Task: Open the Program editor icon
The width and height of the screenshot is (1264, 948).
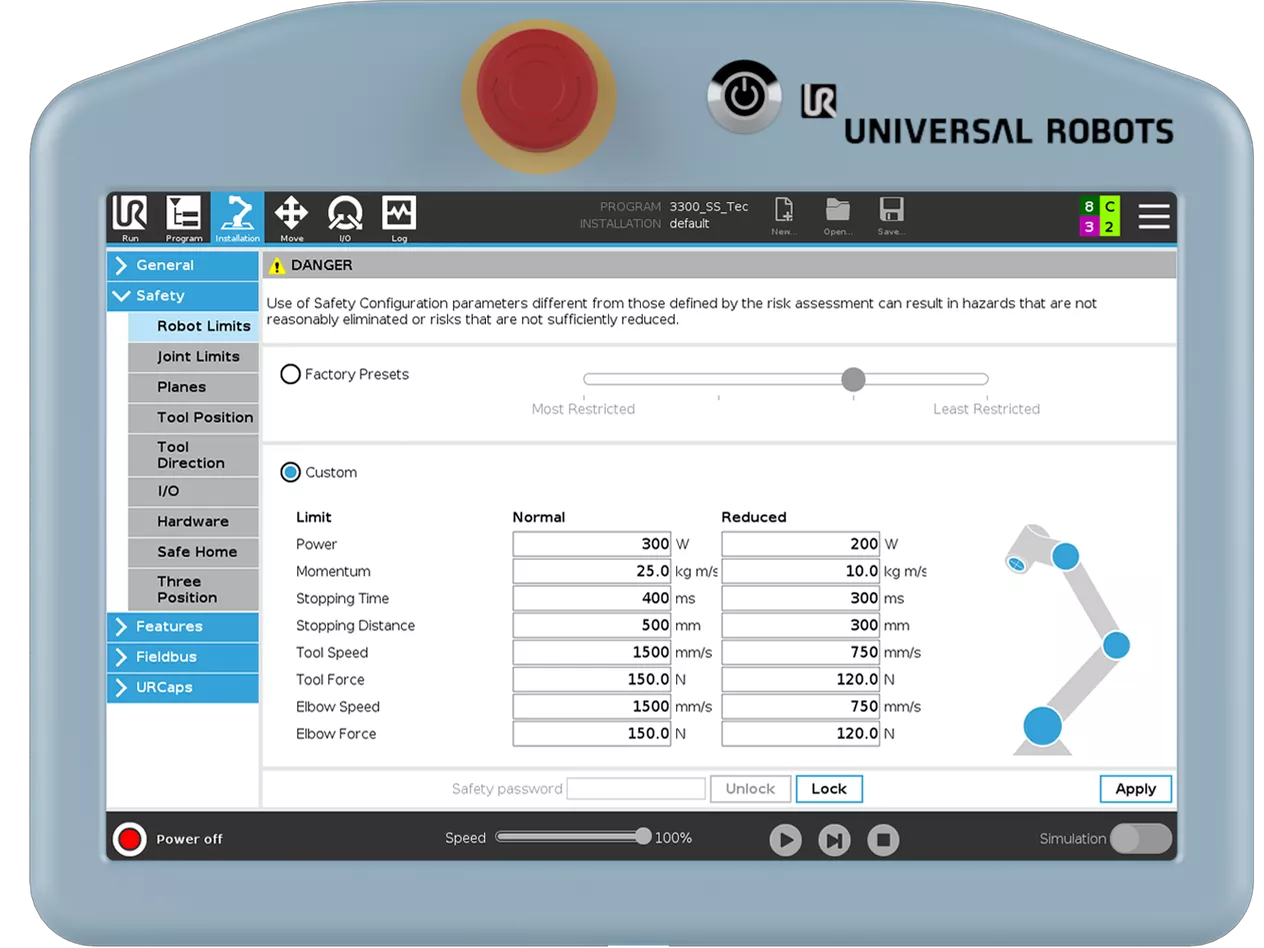Action: 184,217
